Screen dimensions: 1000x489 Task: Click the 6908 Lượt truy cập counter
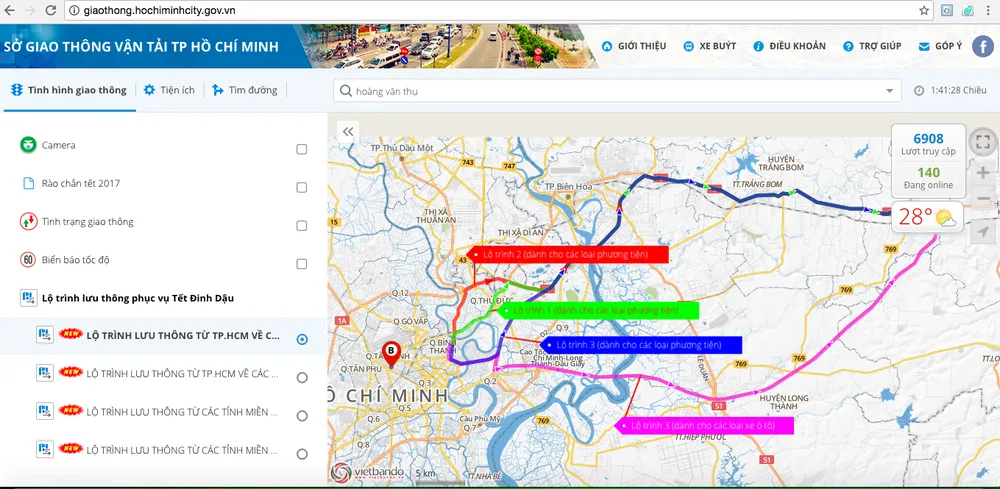pyautogui.click(x=928, y=144)
